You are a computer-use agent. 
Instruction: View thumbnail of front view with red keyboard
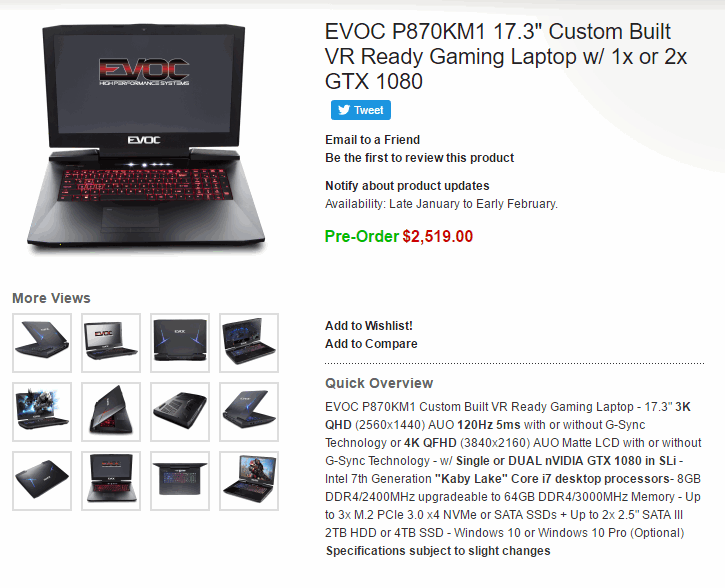(x=111, y=481)
